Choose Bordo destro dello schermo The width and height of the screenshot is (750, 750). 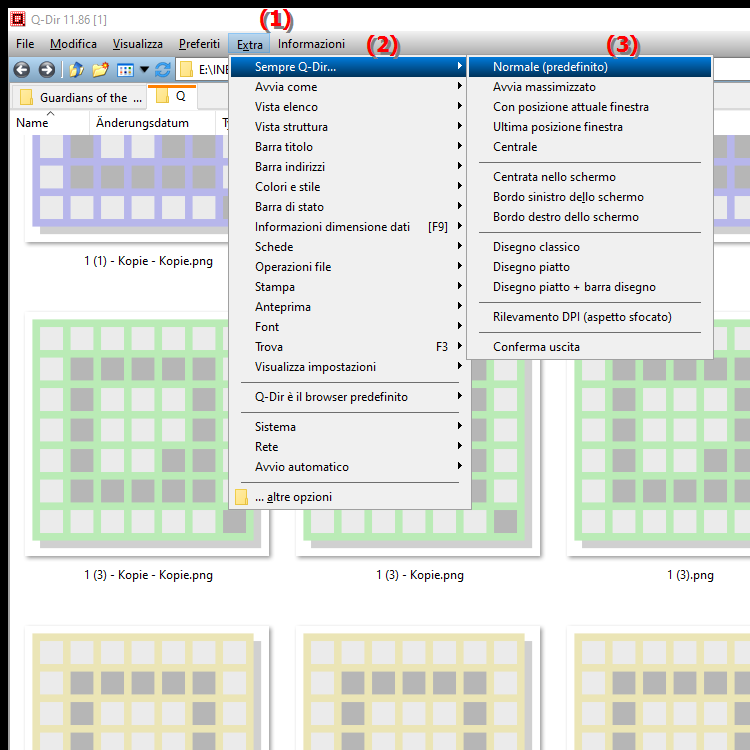[x=590, y=217]
